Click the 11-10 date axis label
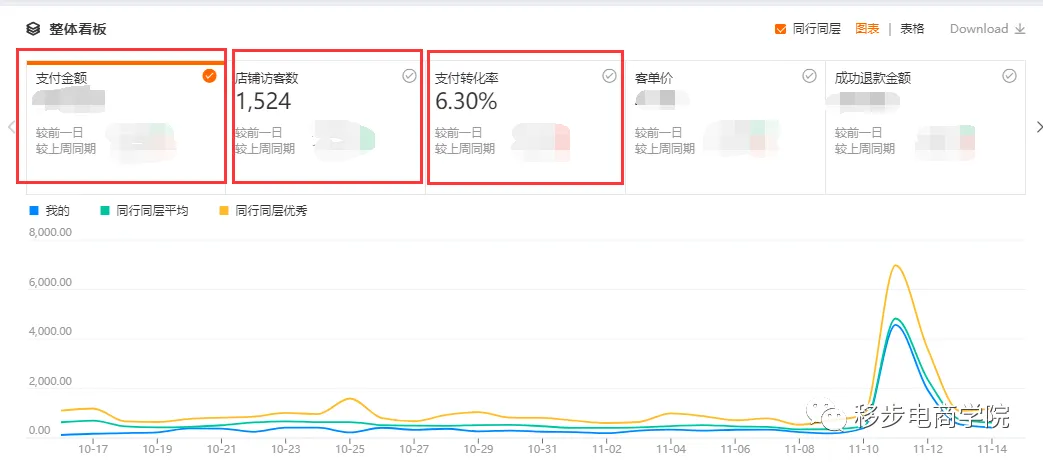The image size is (1043, 462). 863,449
